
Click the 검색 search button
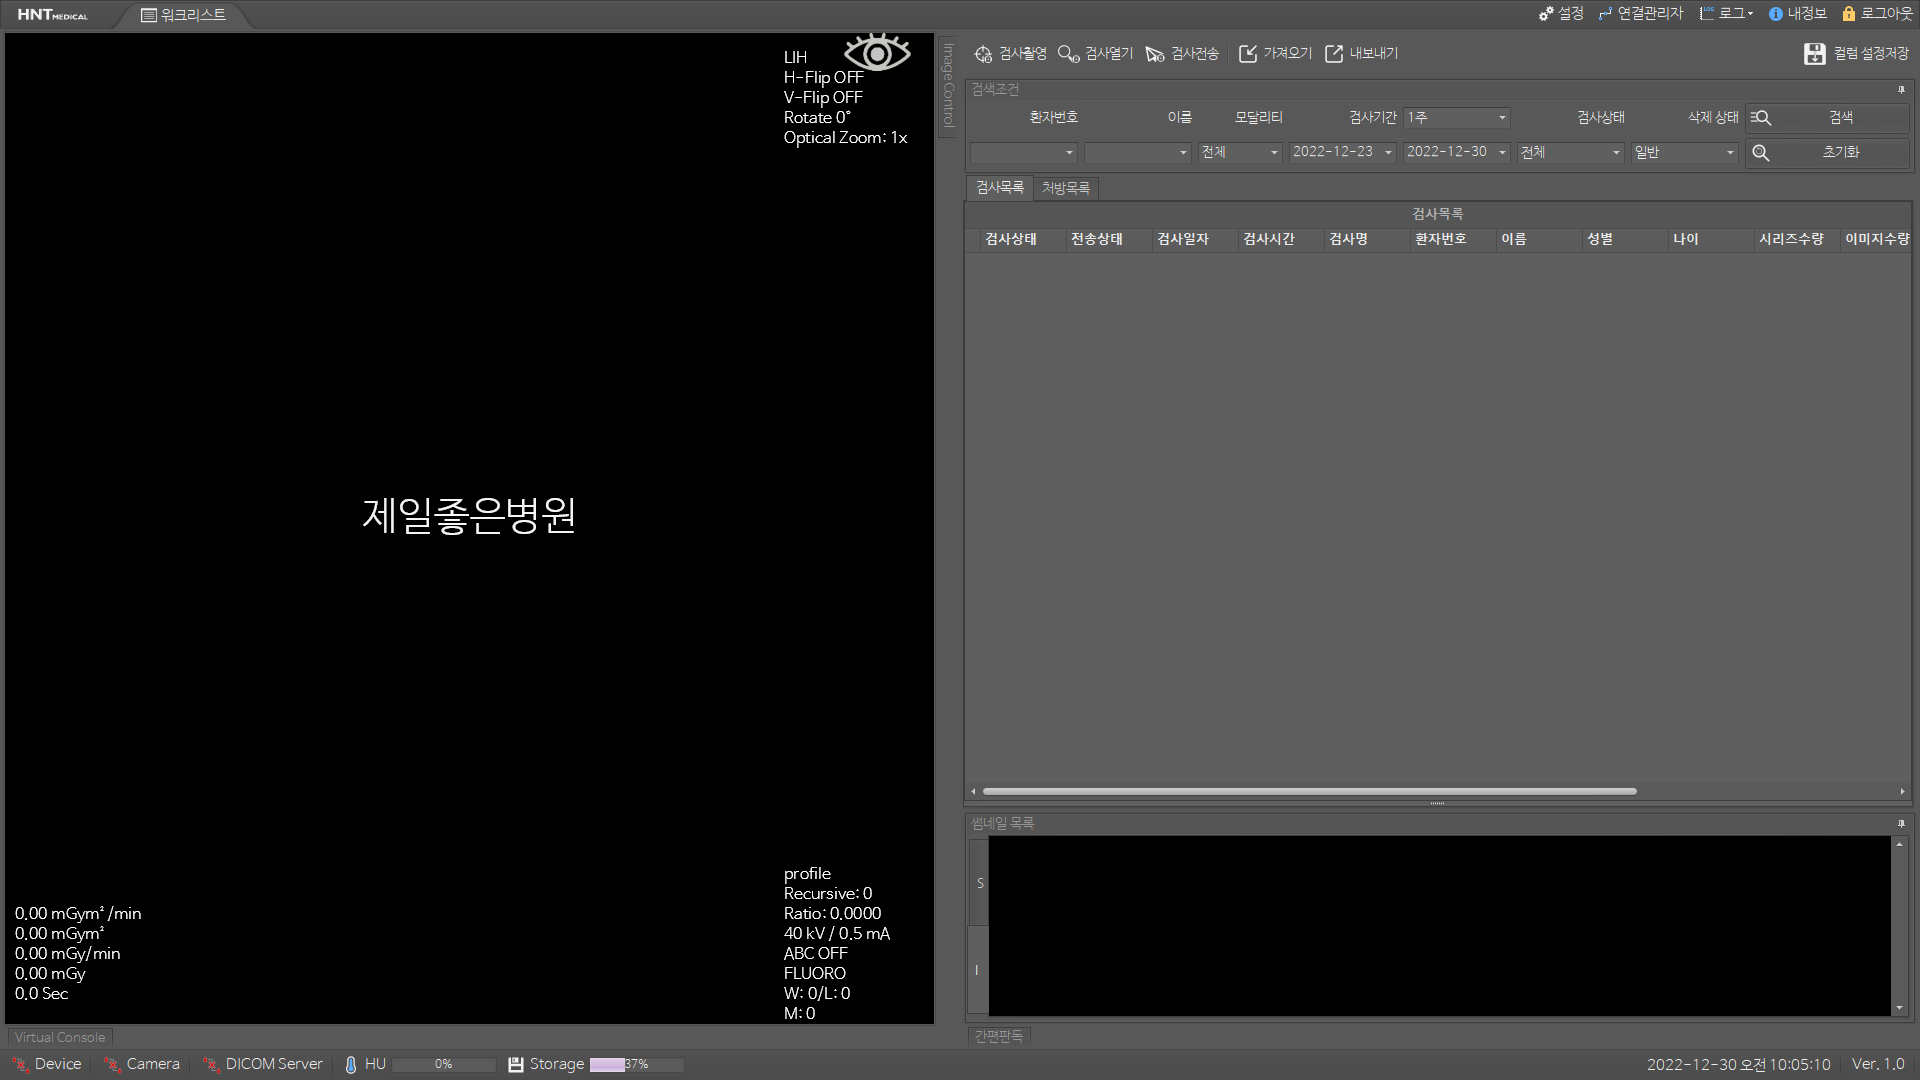(1827, 118)
